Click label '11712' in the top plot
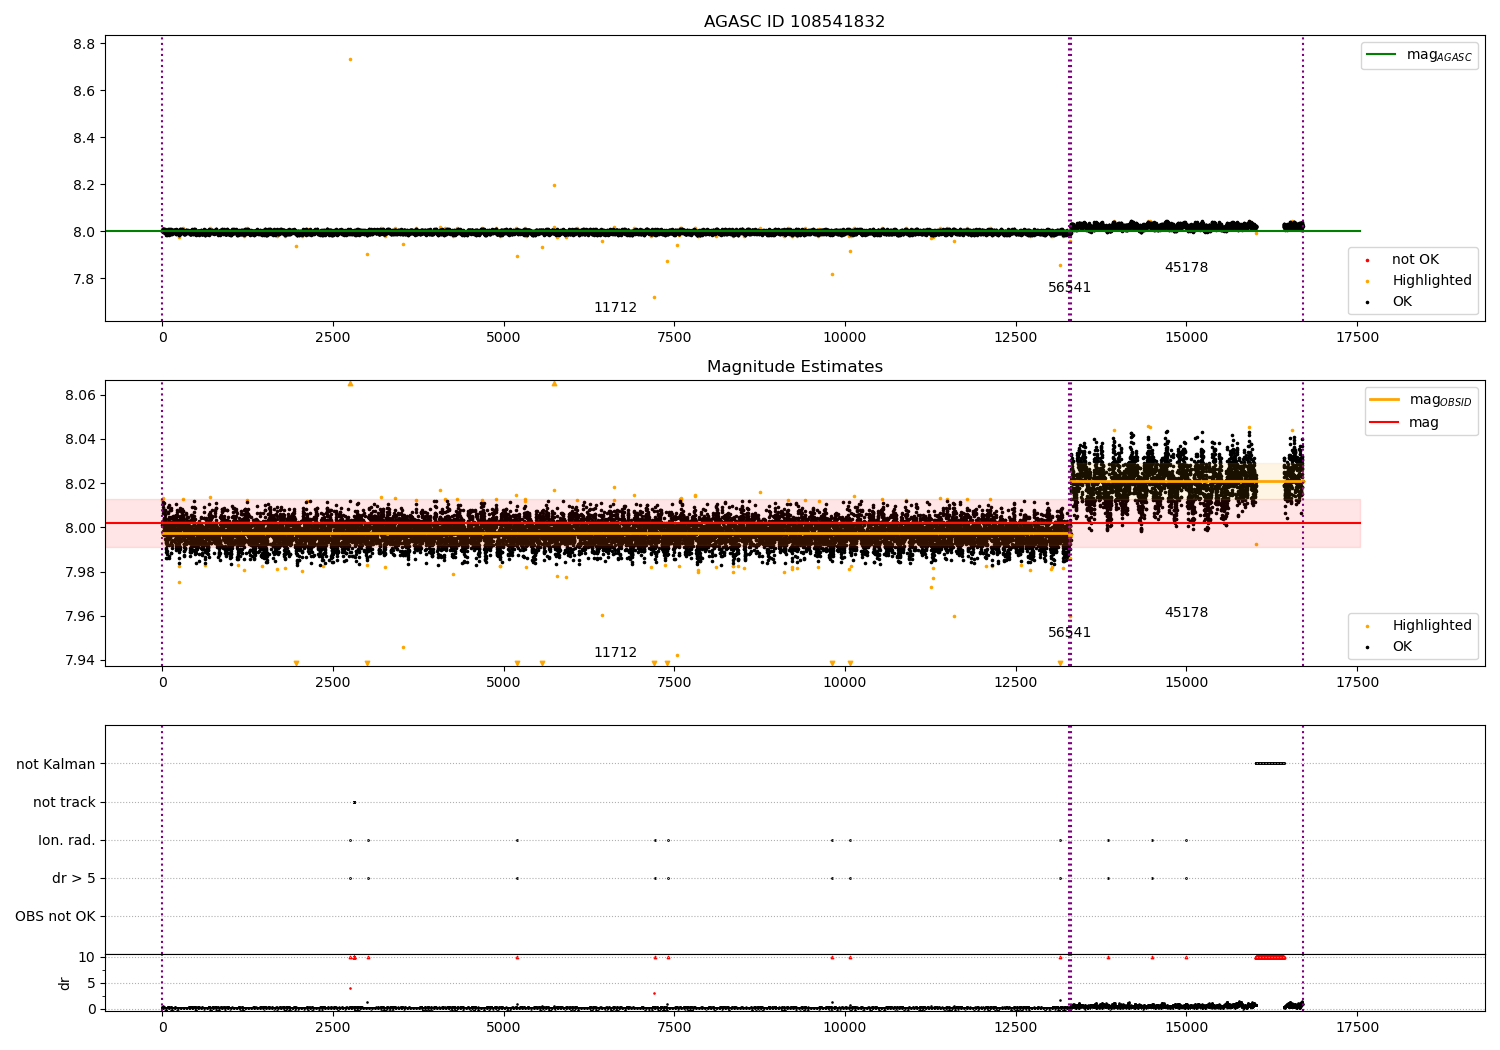 pyautogui.click(x=615, y=308)
